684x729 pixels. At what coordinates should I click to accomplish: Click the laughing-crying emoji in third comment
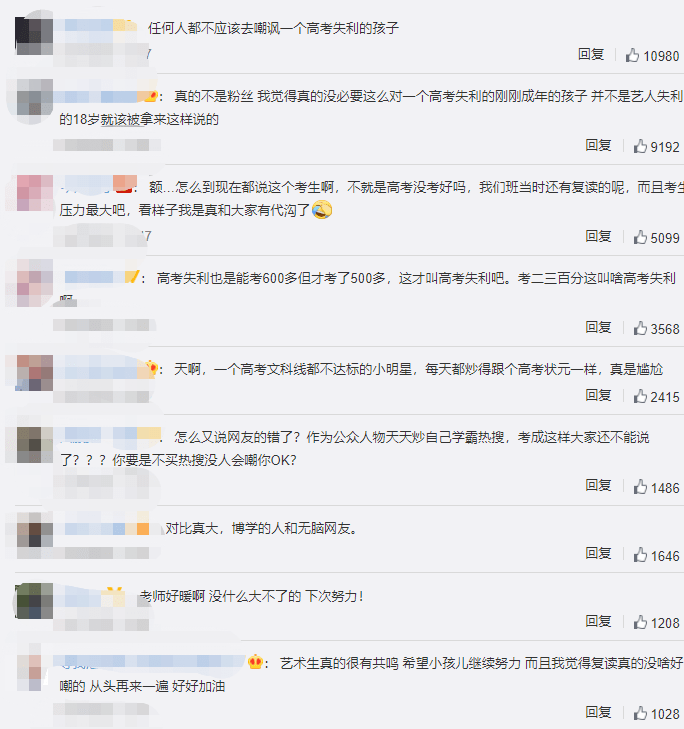(322, 210)
